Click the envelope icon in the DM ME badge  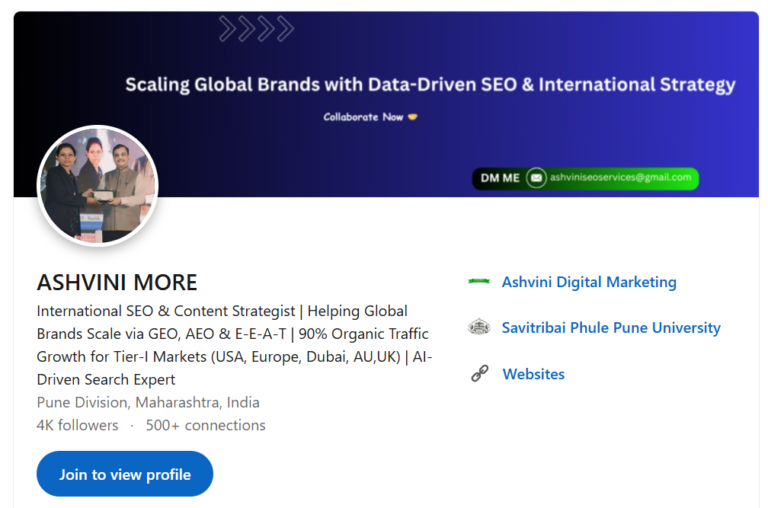coord(536,178)
